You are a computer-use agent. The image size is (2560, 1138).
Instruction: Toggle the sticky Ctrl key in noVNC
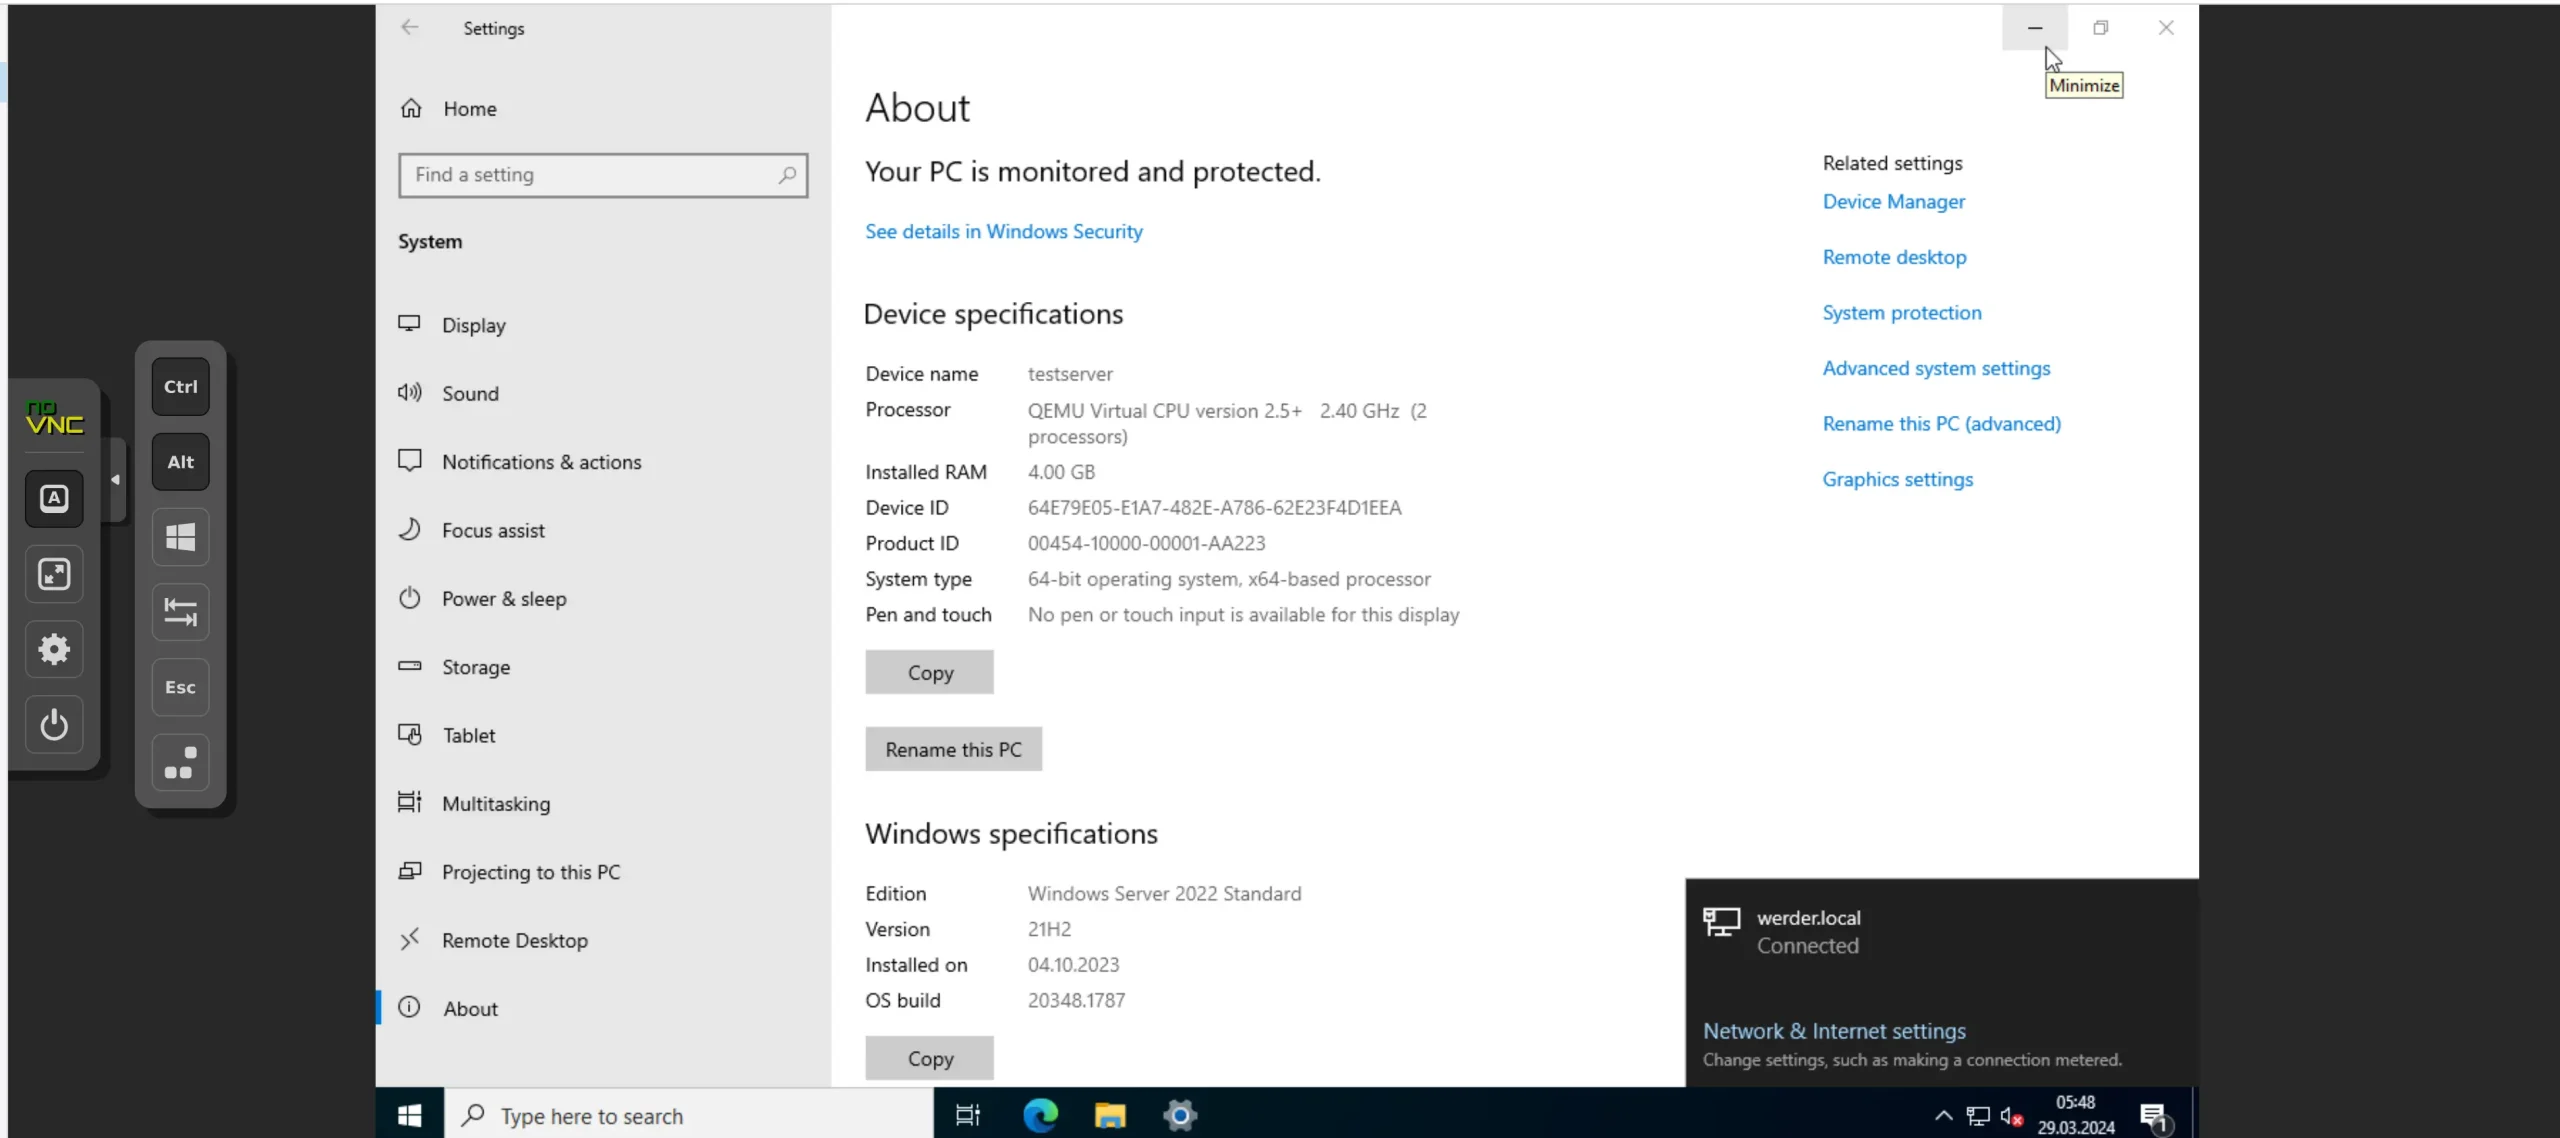click(179, 386)
